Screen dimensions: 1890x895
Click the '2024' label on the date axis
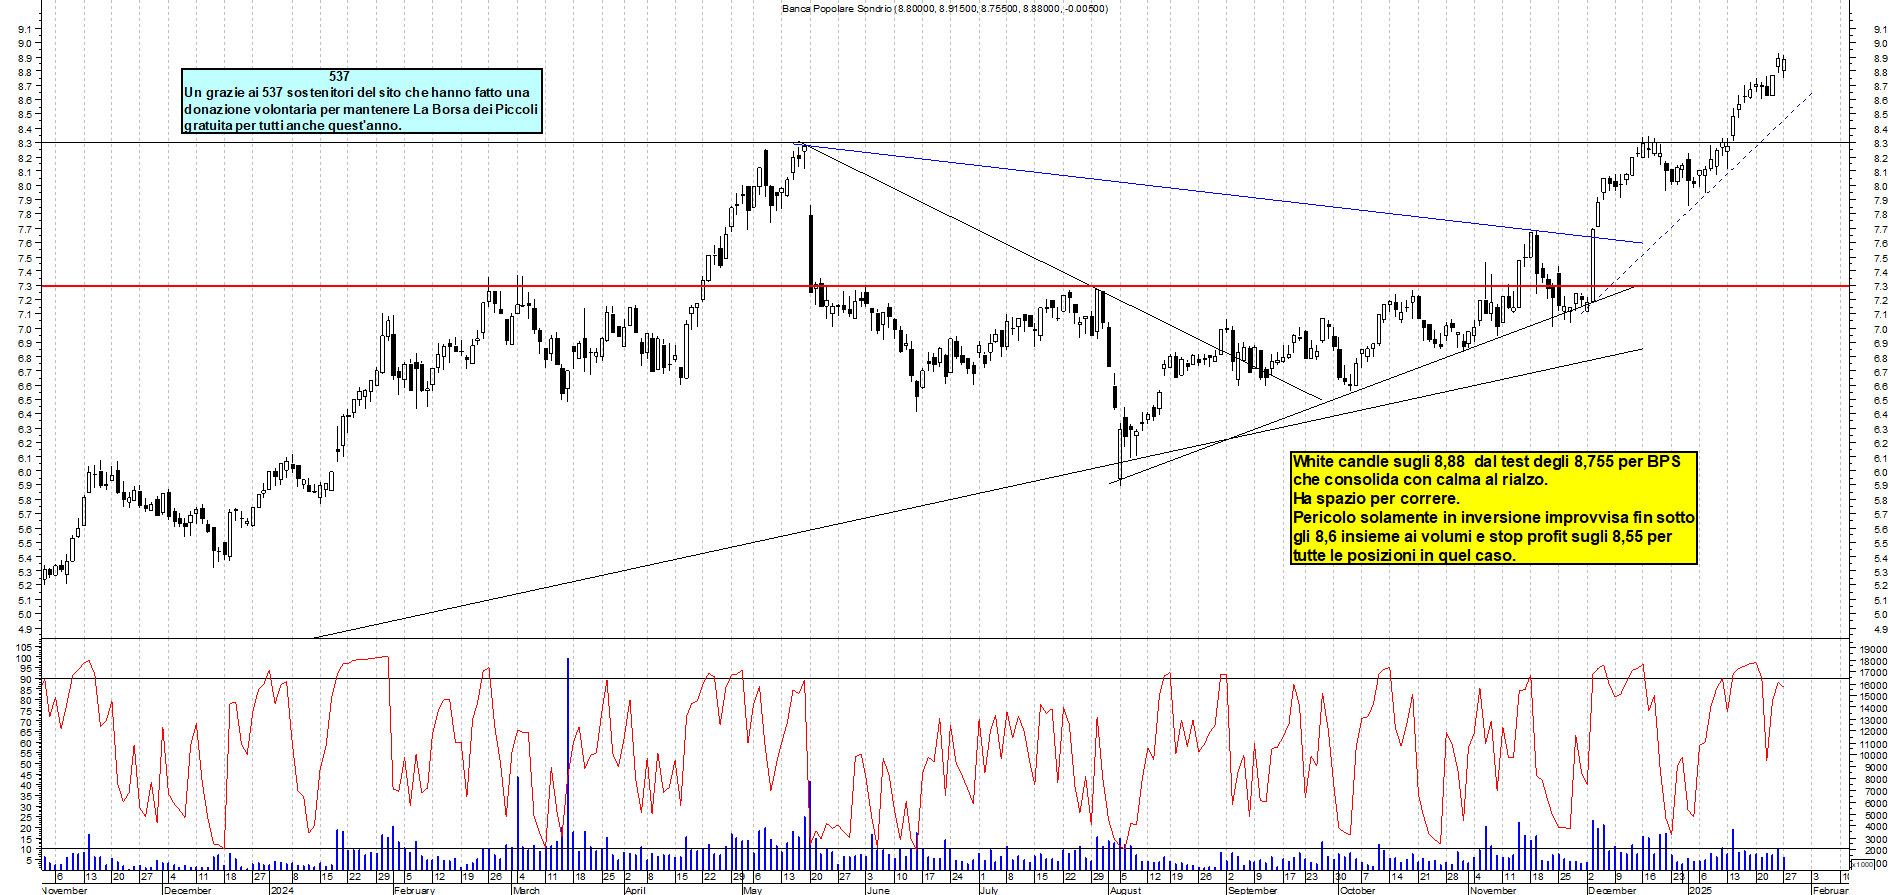click(282, 890)
